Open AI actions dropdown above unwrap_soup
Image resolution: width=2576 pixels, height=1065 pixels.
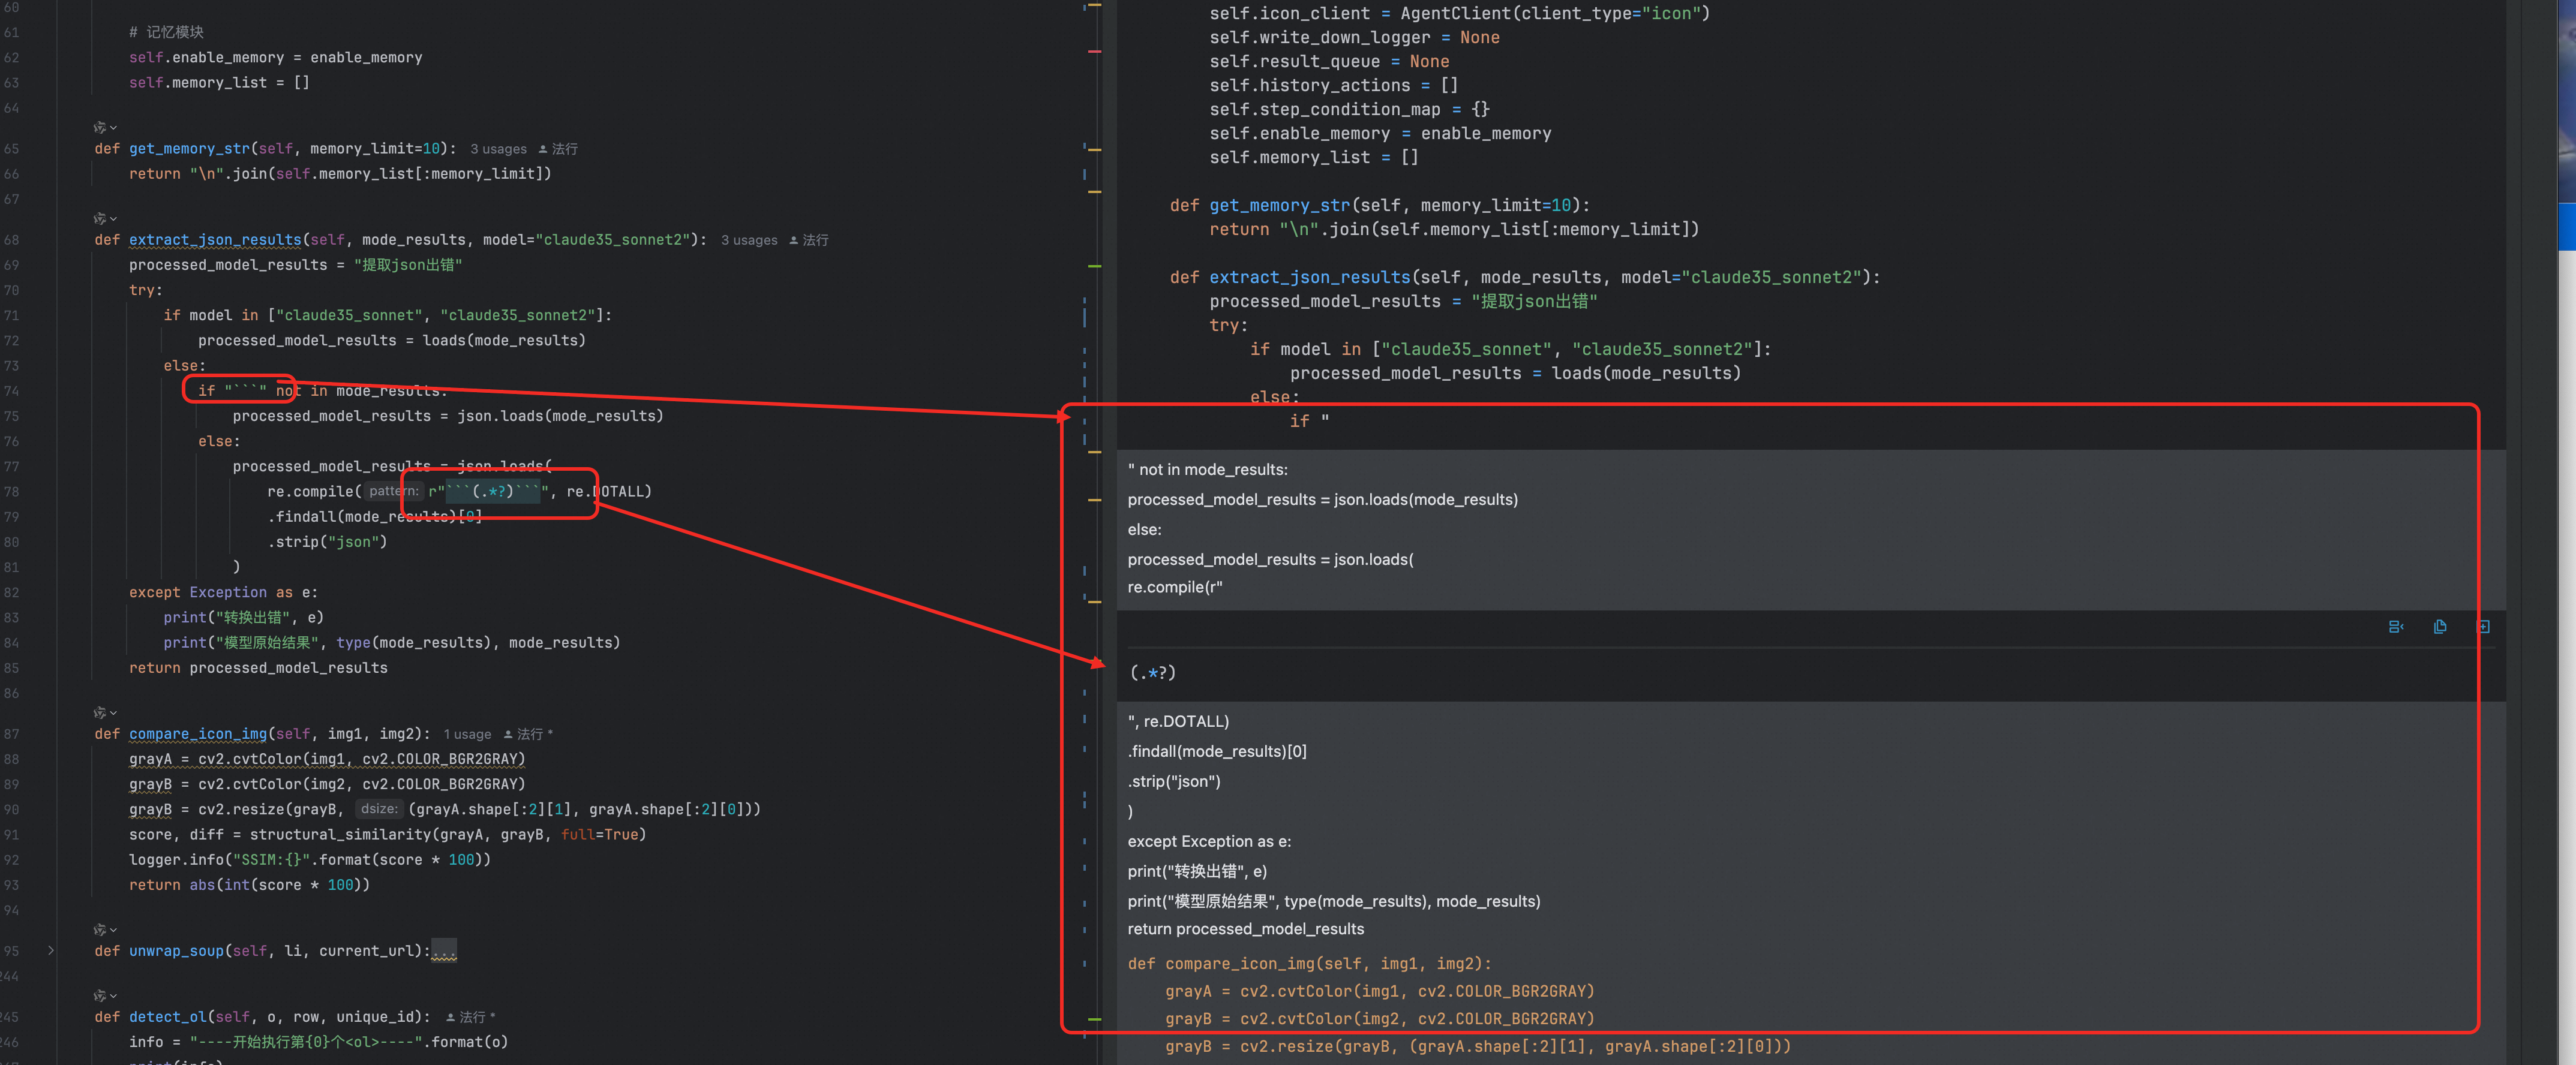pyautogui.click(x=113, y=930)
